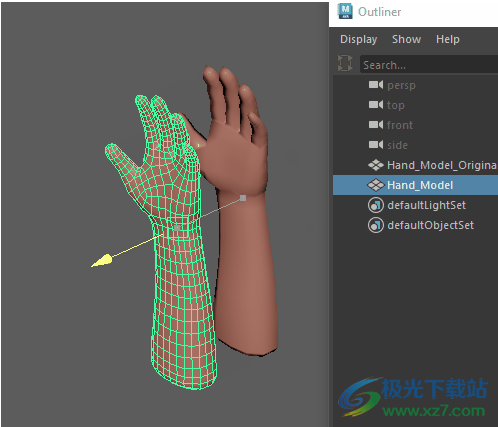Select the side camera icon
The height and width of the screenshot is (427, 498).
click(376, 145)
